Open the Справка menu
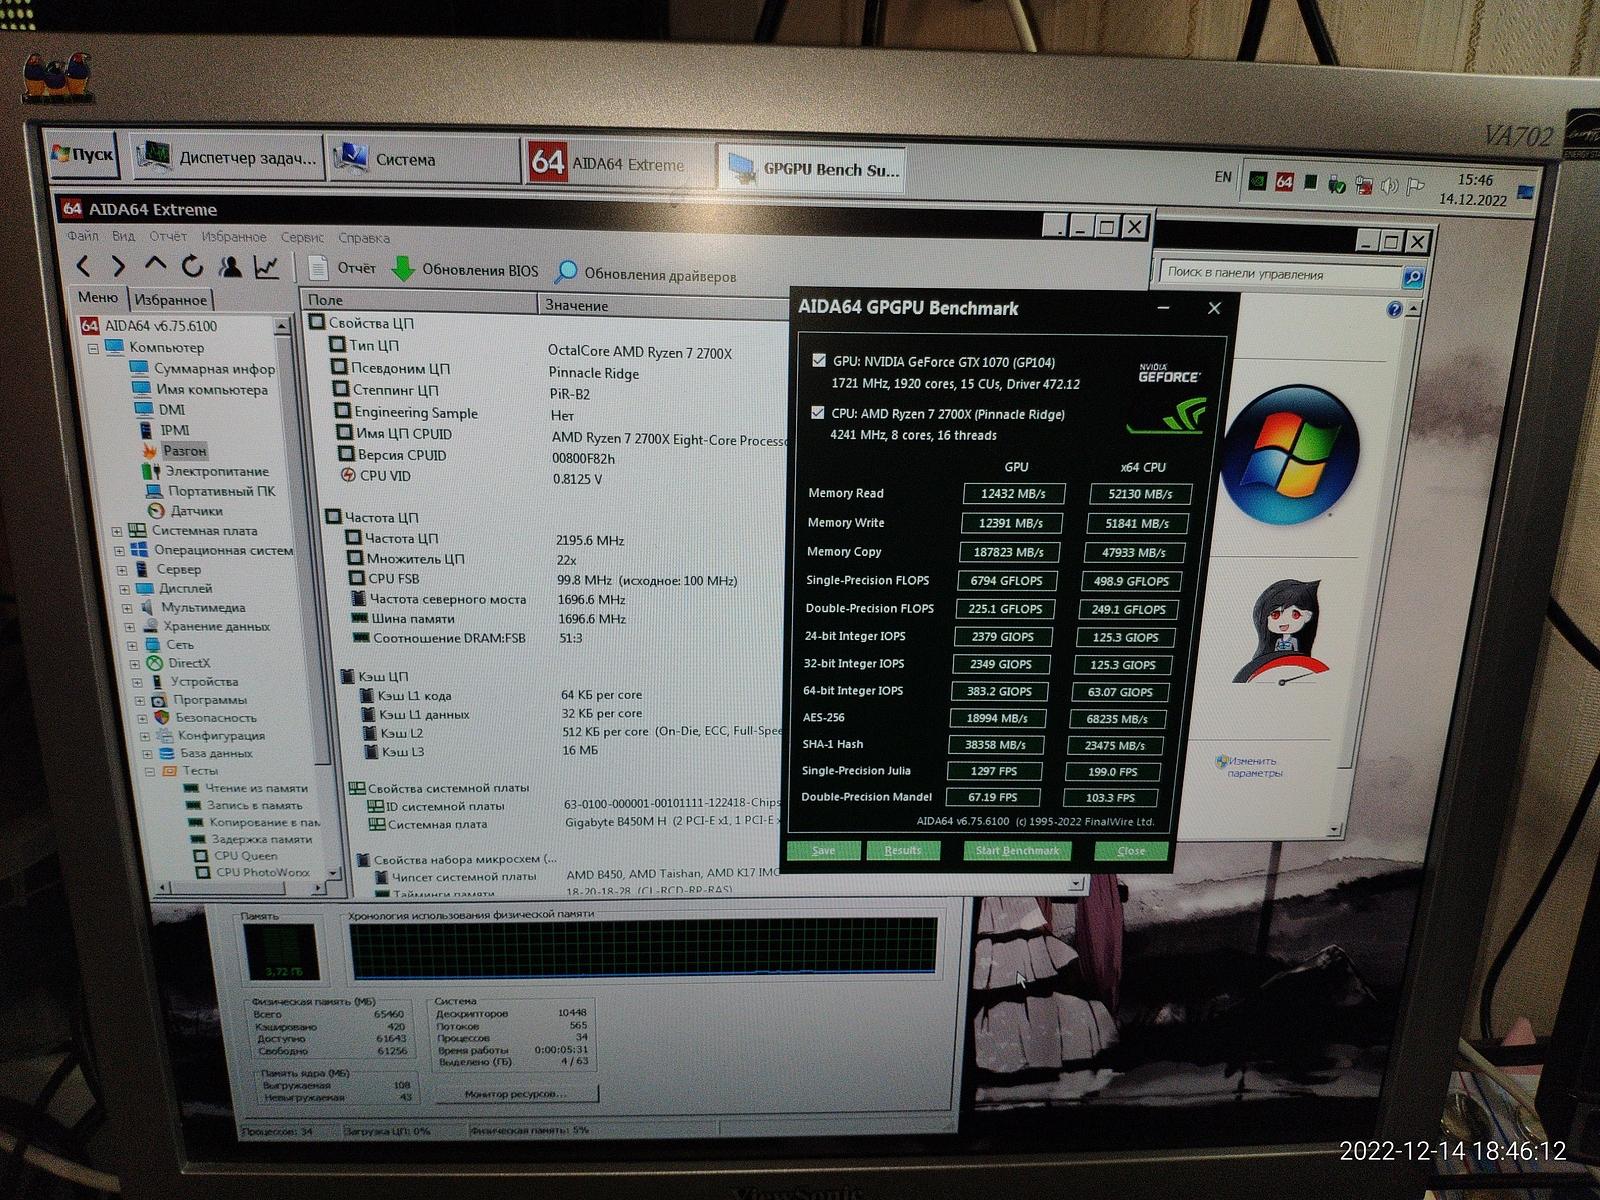The width and height of the screenshot is (1600, 1200). pos(364,238)
